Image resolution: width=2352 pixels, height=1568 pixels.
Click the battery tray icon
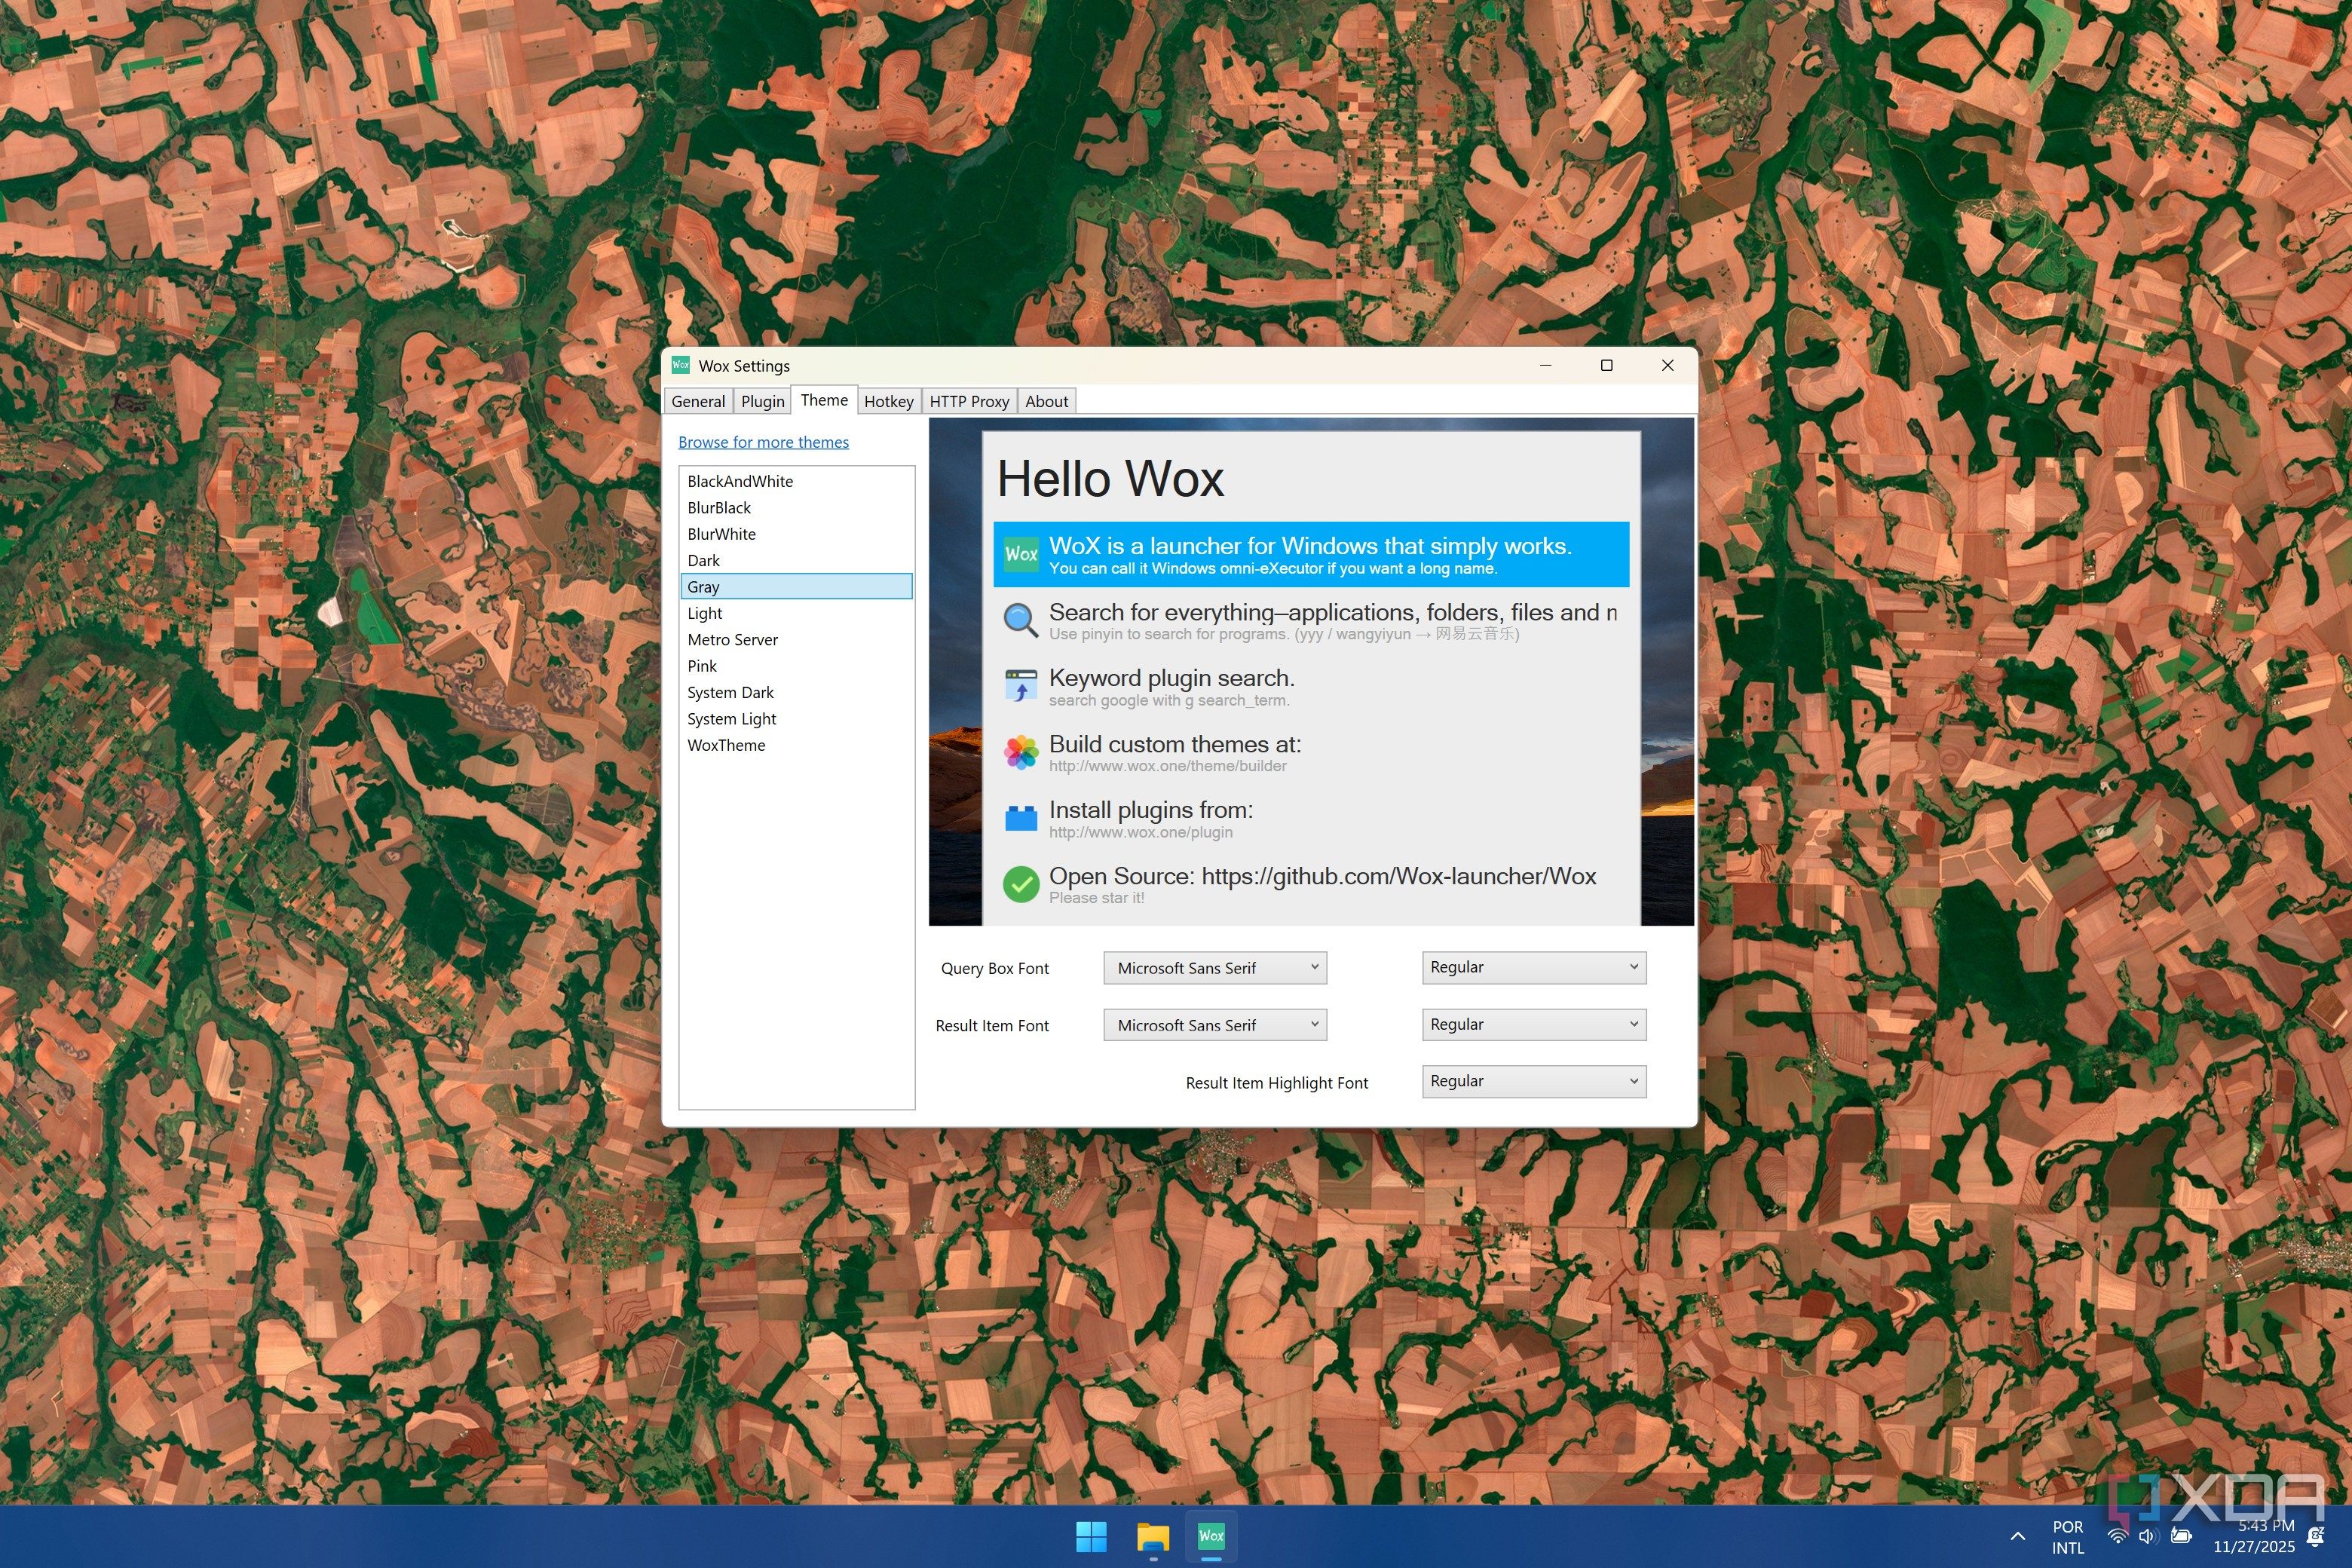point(2181,1537)
